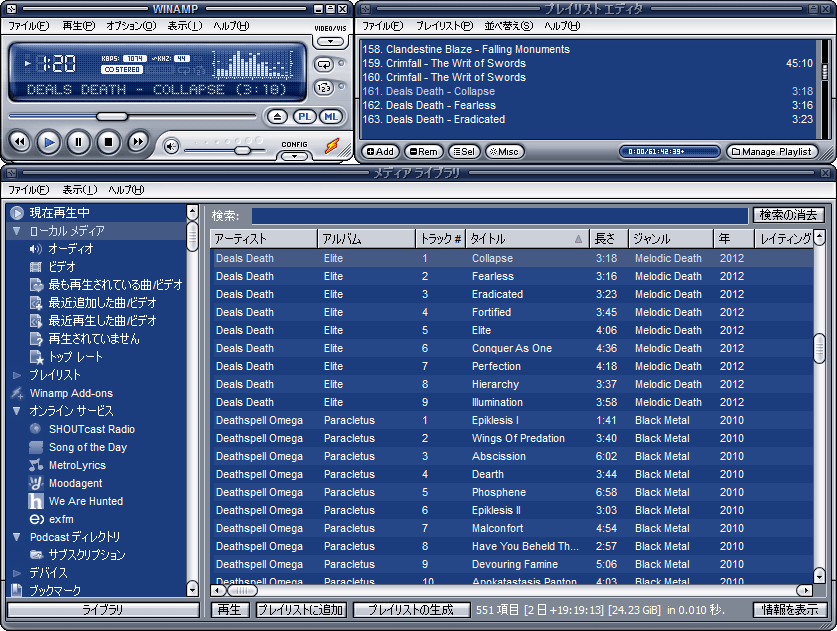Click the 情報を表示 button
Viewport: 837px width, 631px height.
click(x=790, y=610)
